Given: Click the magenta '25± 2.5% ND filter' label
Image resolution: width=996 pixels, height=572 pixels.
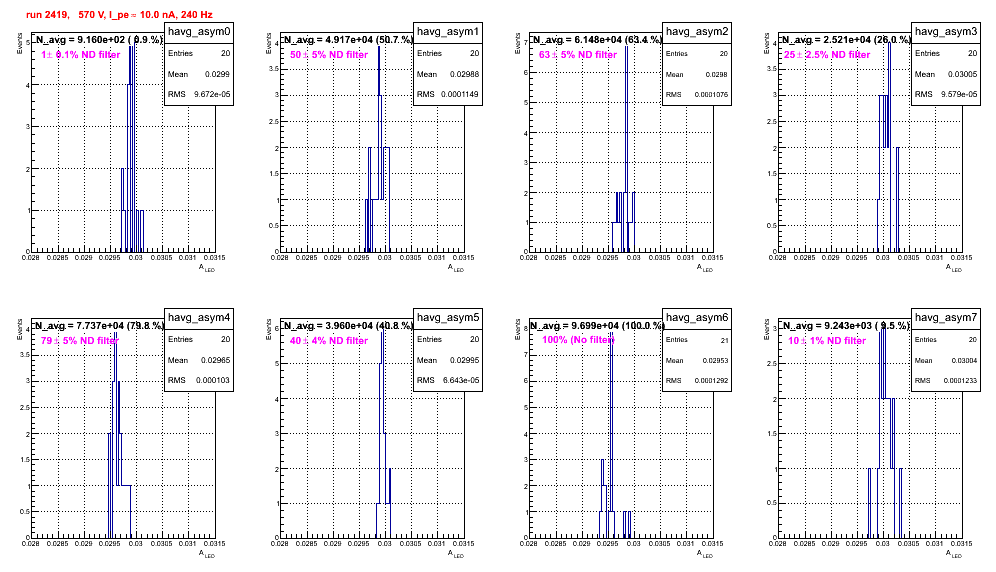Looking at the screenshot, I should [x=827, y=55].
